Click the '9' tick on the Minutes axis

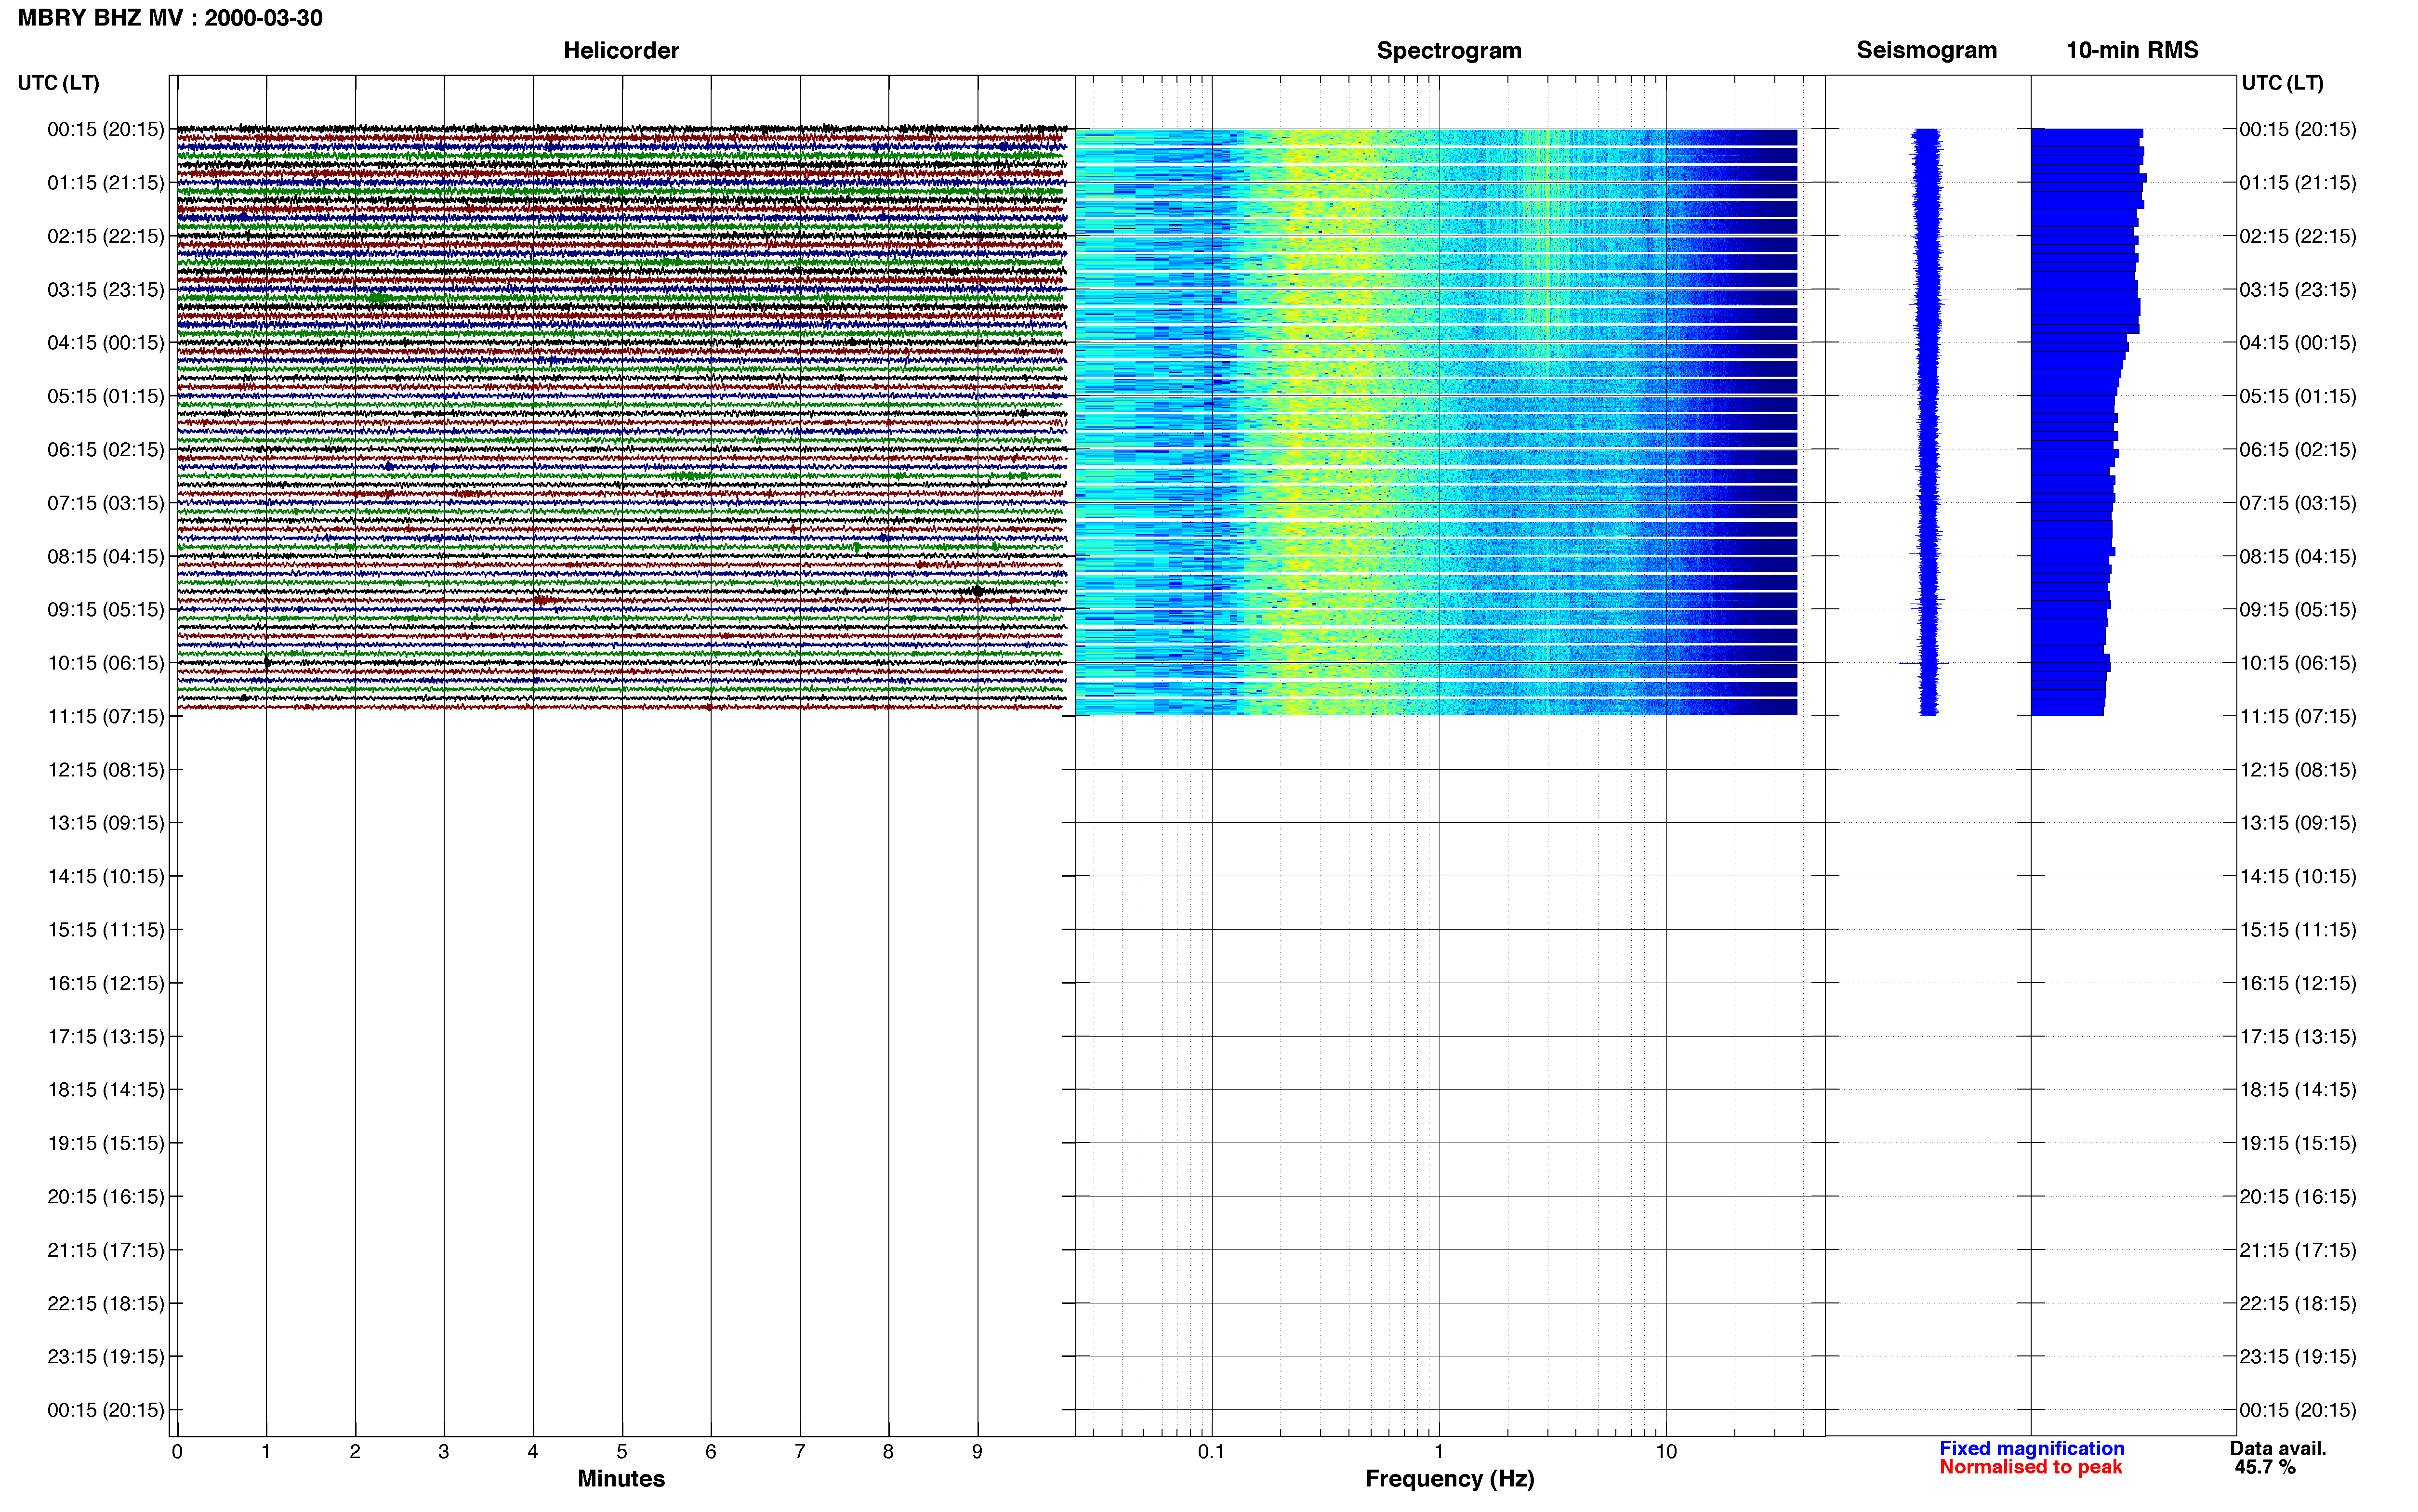977,1452
